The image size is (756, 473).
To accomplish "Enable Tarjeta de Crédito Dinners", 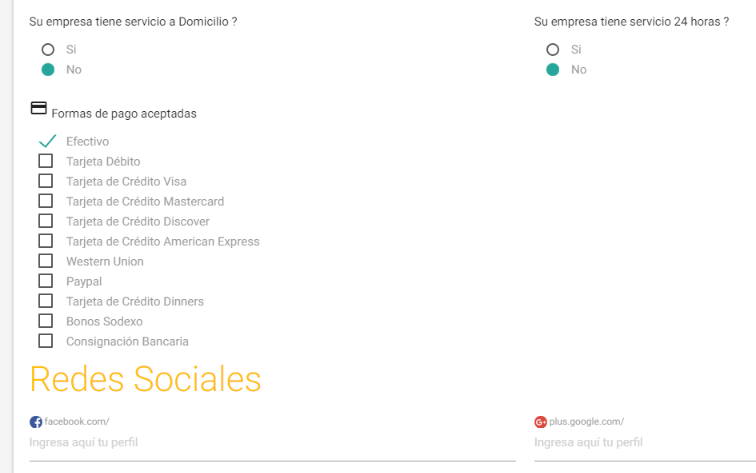I will click(x=46, y=301).
